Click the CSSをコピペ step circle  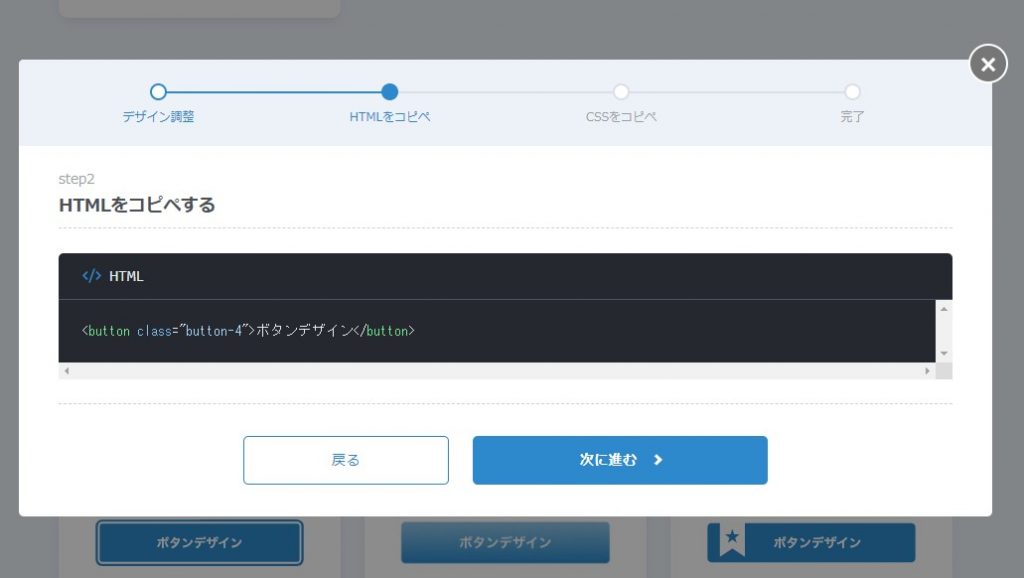point(620,91)
